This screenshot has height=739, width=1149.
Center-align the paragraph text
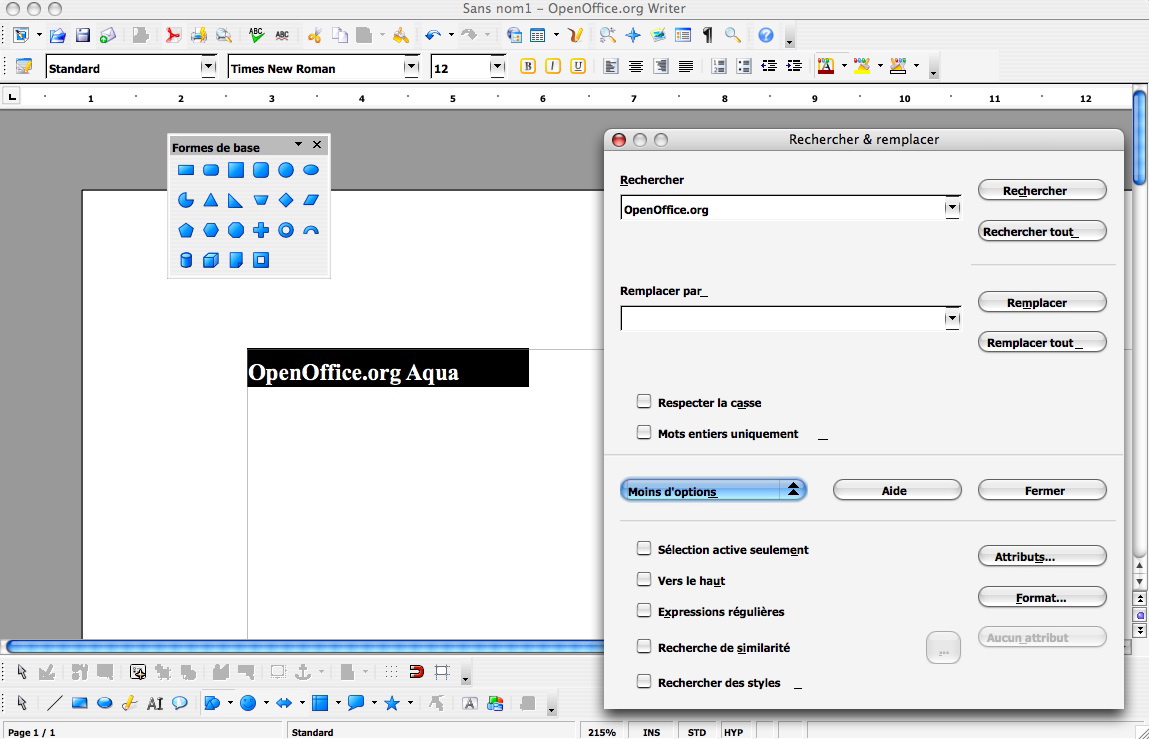tap(635, 66)
